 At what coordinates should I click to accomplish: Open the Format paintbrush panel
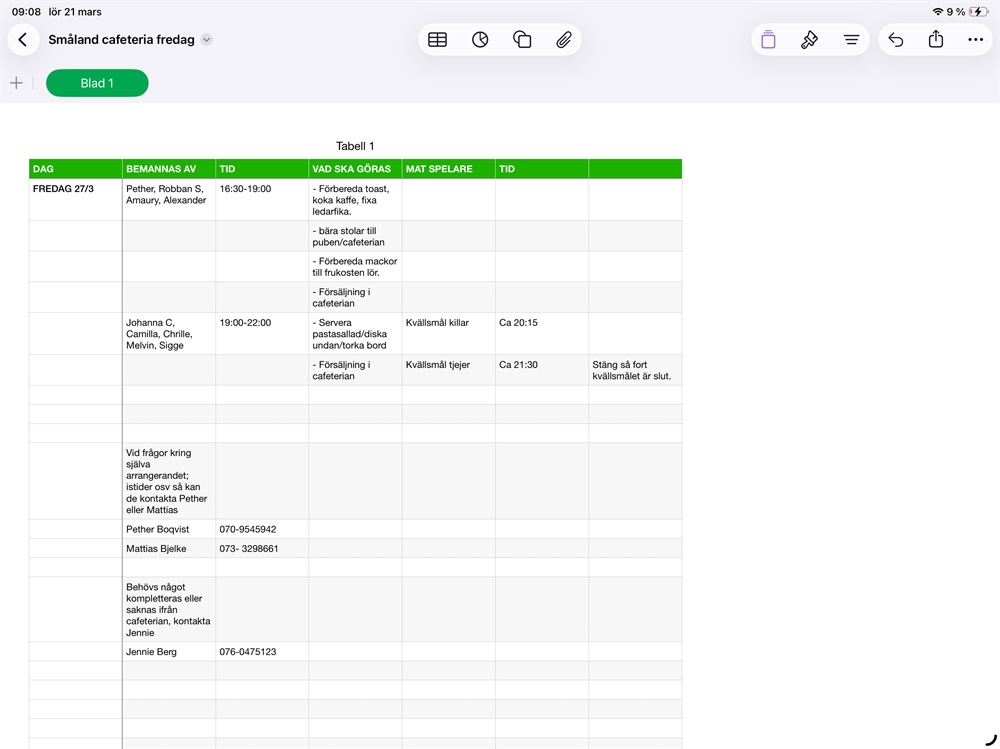tap(810, 40)
